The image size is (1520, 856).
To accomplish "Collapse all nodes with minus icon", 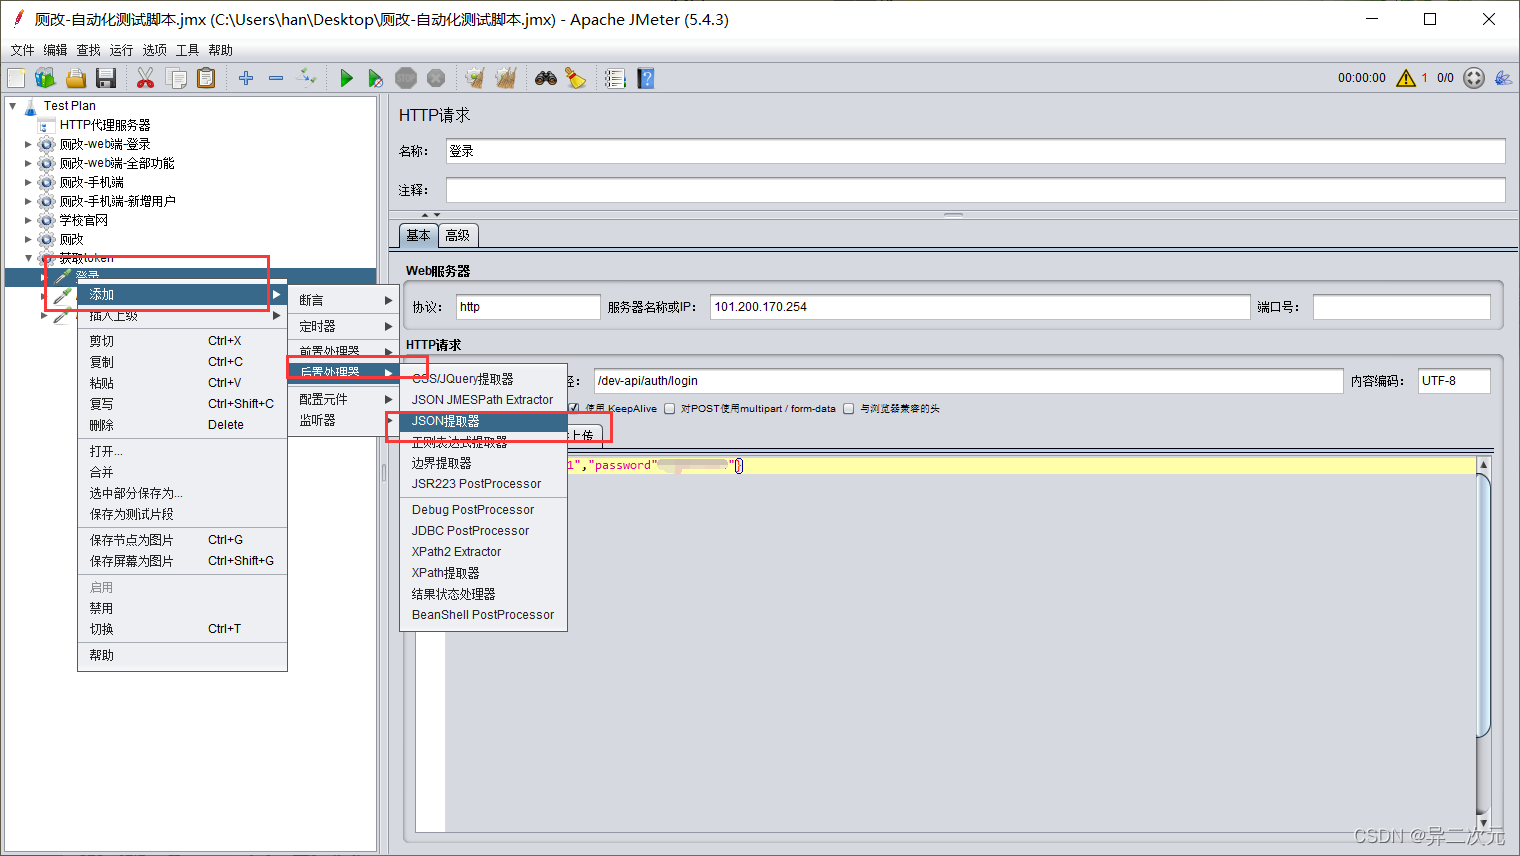I will tap(276, 78).
